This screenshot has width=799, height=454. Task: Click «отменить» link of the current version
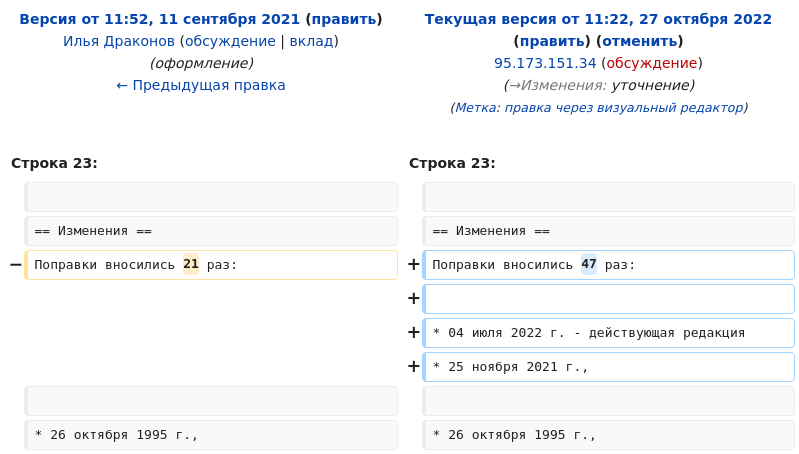[640, 41]
